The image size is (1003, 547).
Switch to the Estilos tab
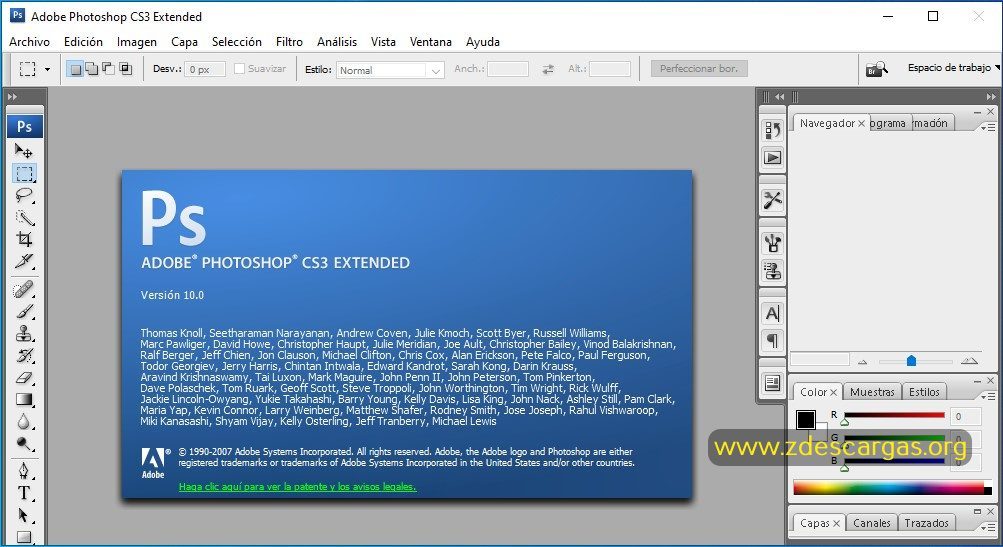(924, 392)
